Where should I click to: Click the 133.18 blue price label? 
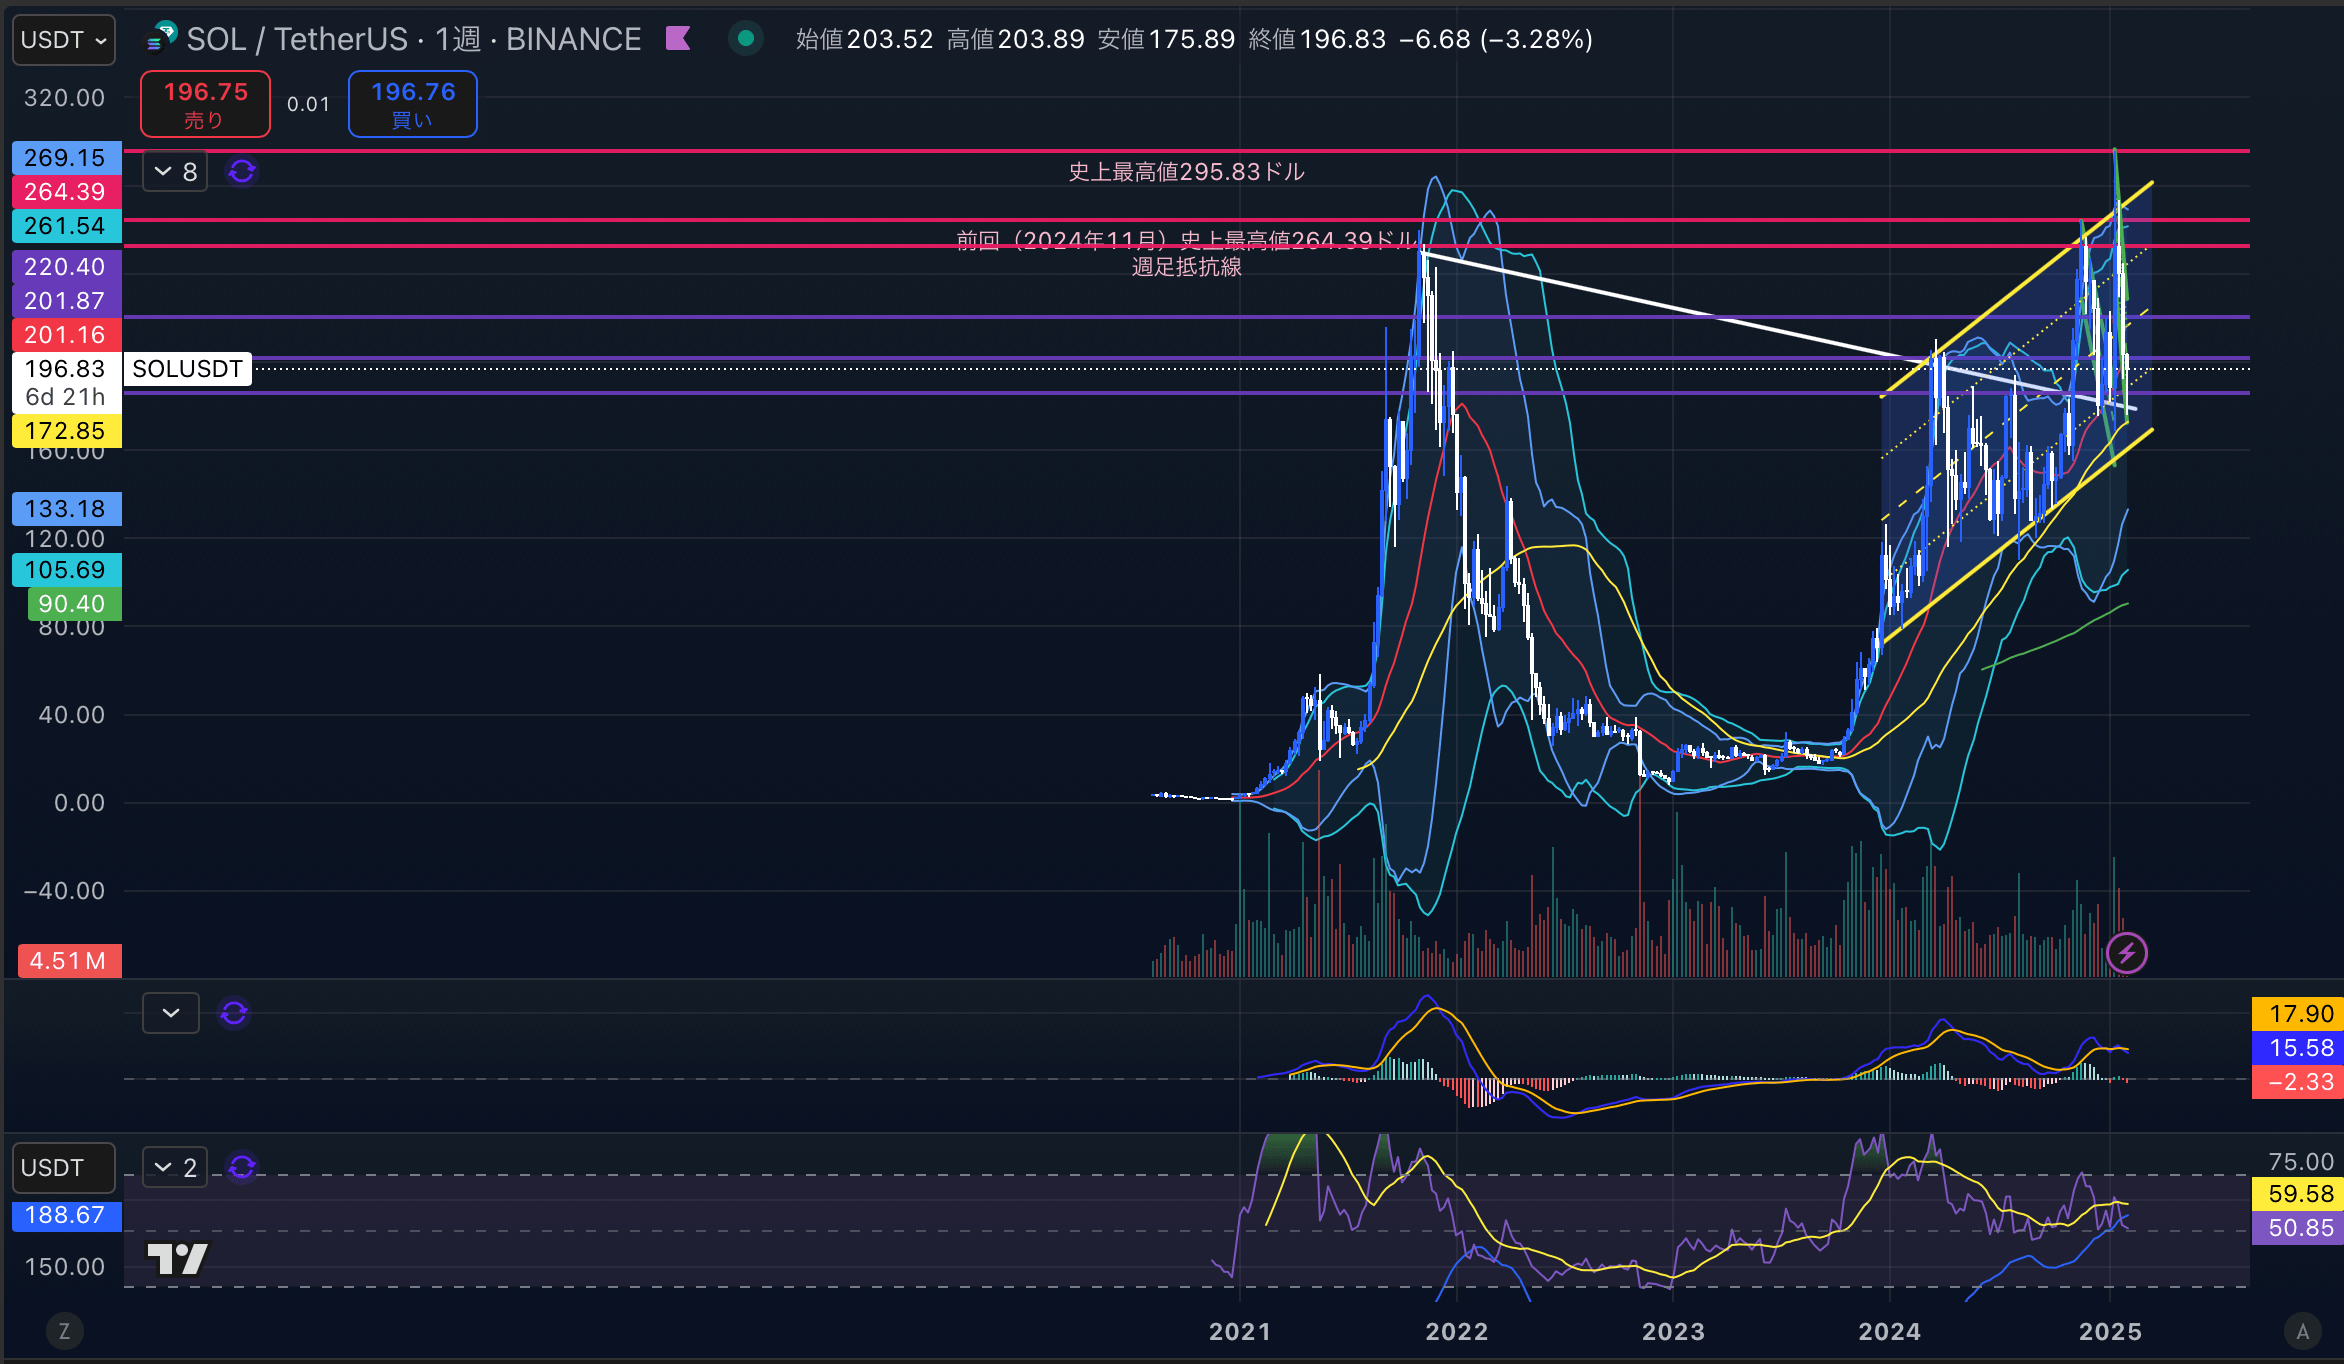pyautogui.click(x=66, y=509)
